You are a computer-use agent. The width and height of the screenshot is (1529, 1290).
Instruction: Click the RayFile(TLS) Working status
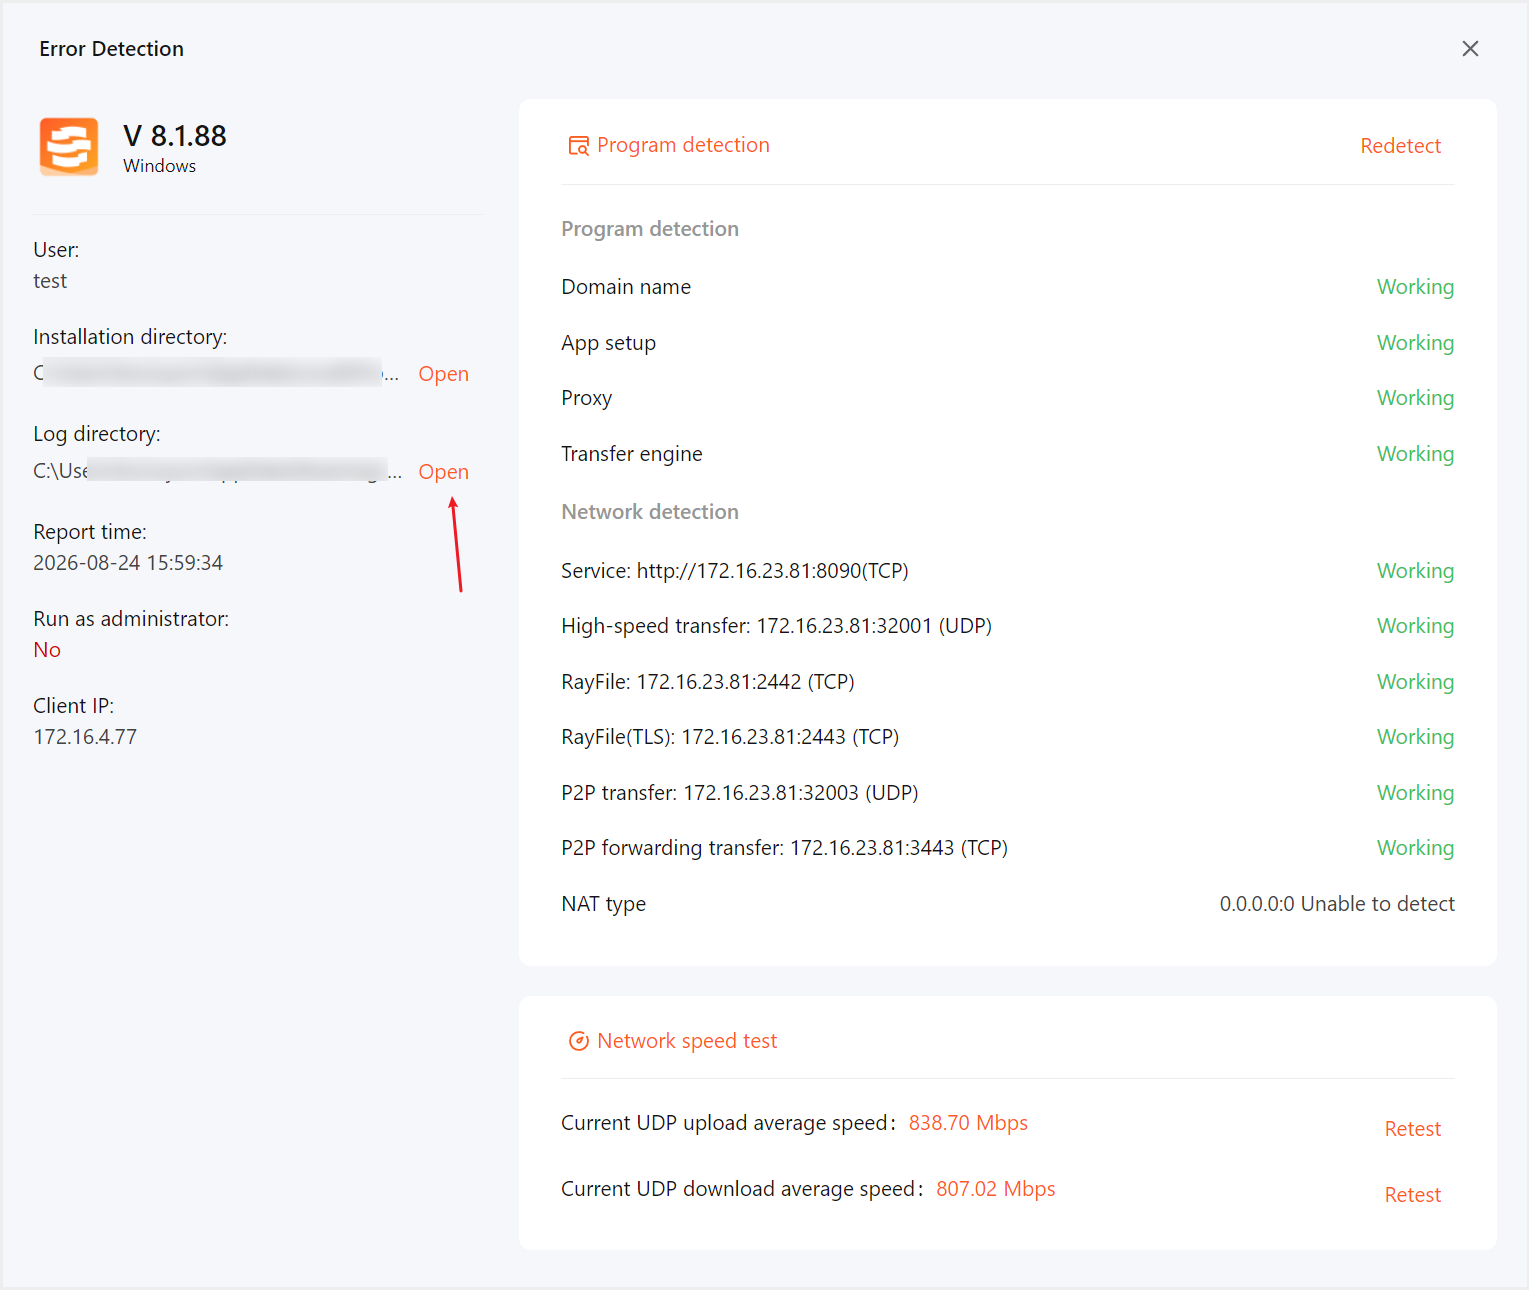[1415, 737]
